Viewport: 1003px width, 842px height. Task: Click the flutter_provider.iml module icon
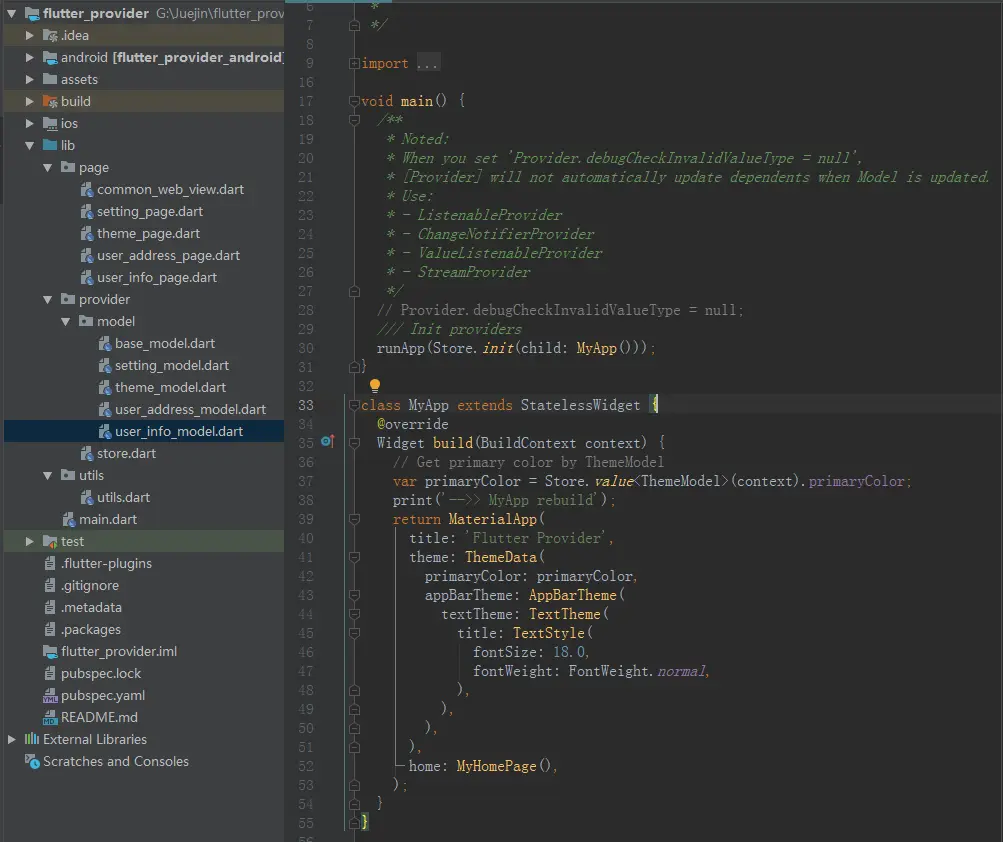click(x=50, y=651)
